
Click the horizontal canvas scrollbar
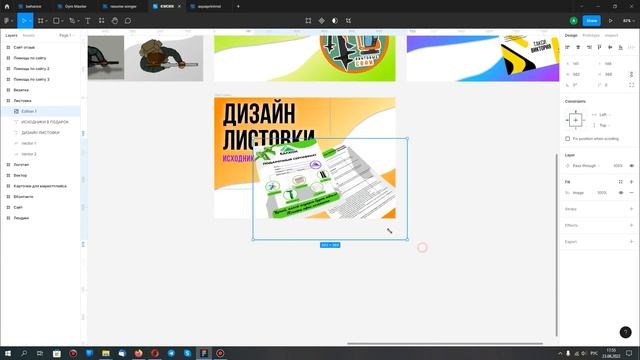pyautogui.click(x=445, y=343)
